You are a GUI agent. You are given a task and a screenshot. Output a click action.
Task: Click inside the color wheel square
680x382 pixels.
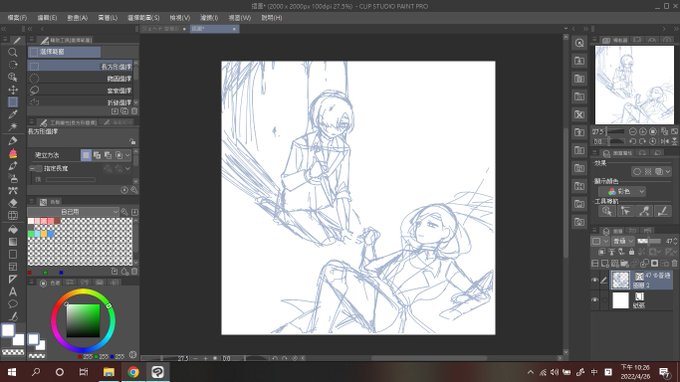click(x=83, y=320)
